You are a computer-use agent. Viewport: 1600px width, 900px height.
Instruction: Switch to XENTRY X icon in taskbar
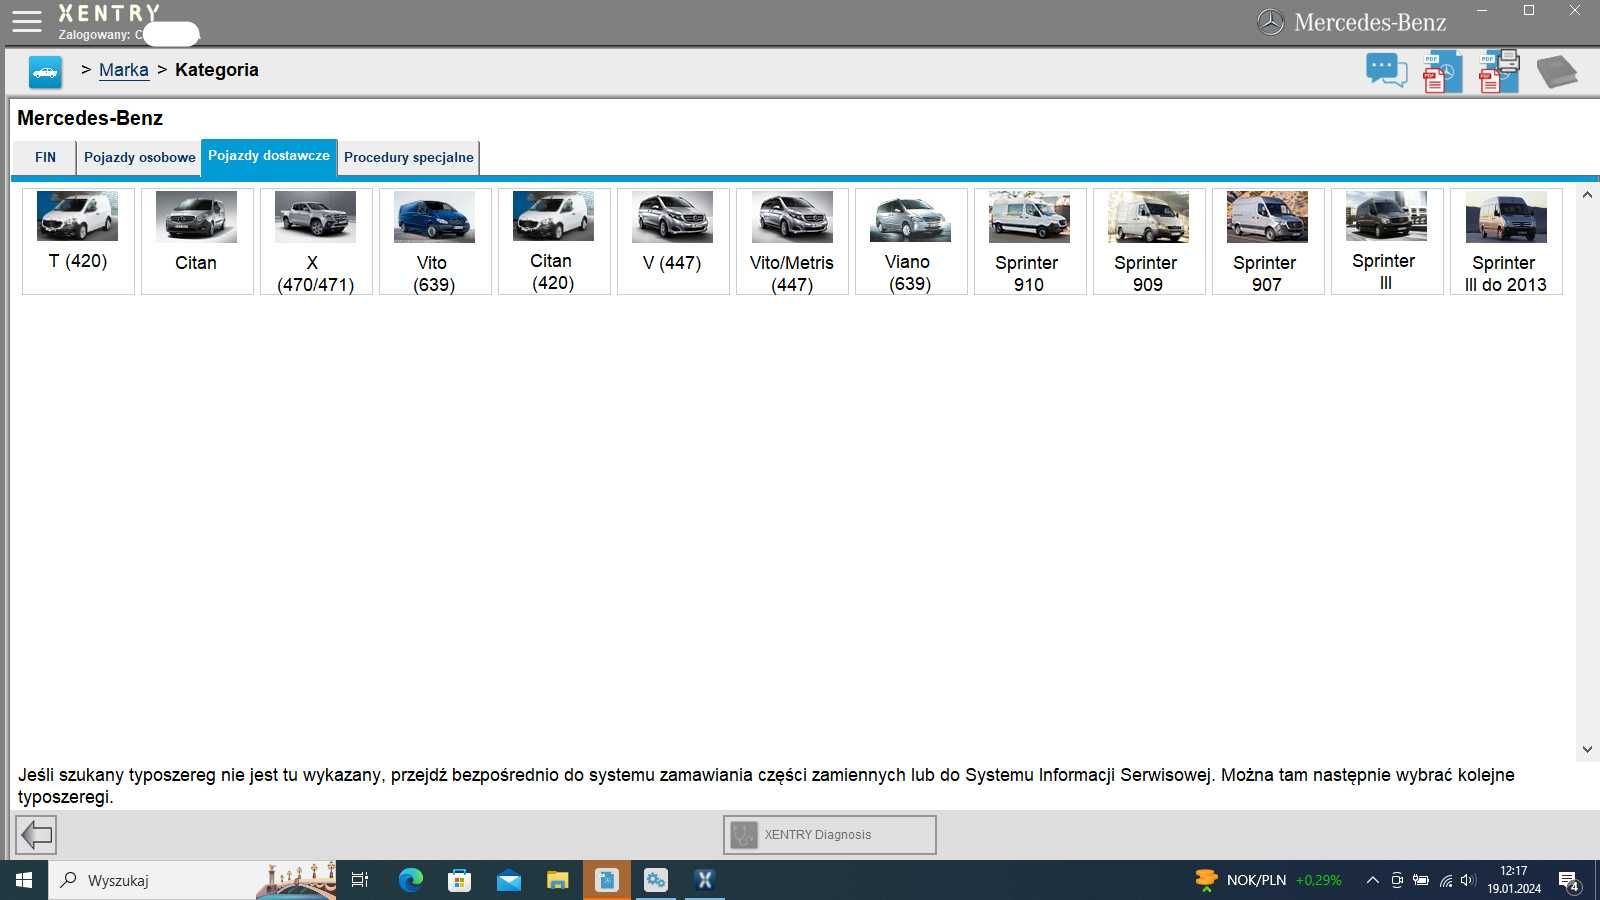point(705,880)
